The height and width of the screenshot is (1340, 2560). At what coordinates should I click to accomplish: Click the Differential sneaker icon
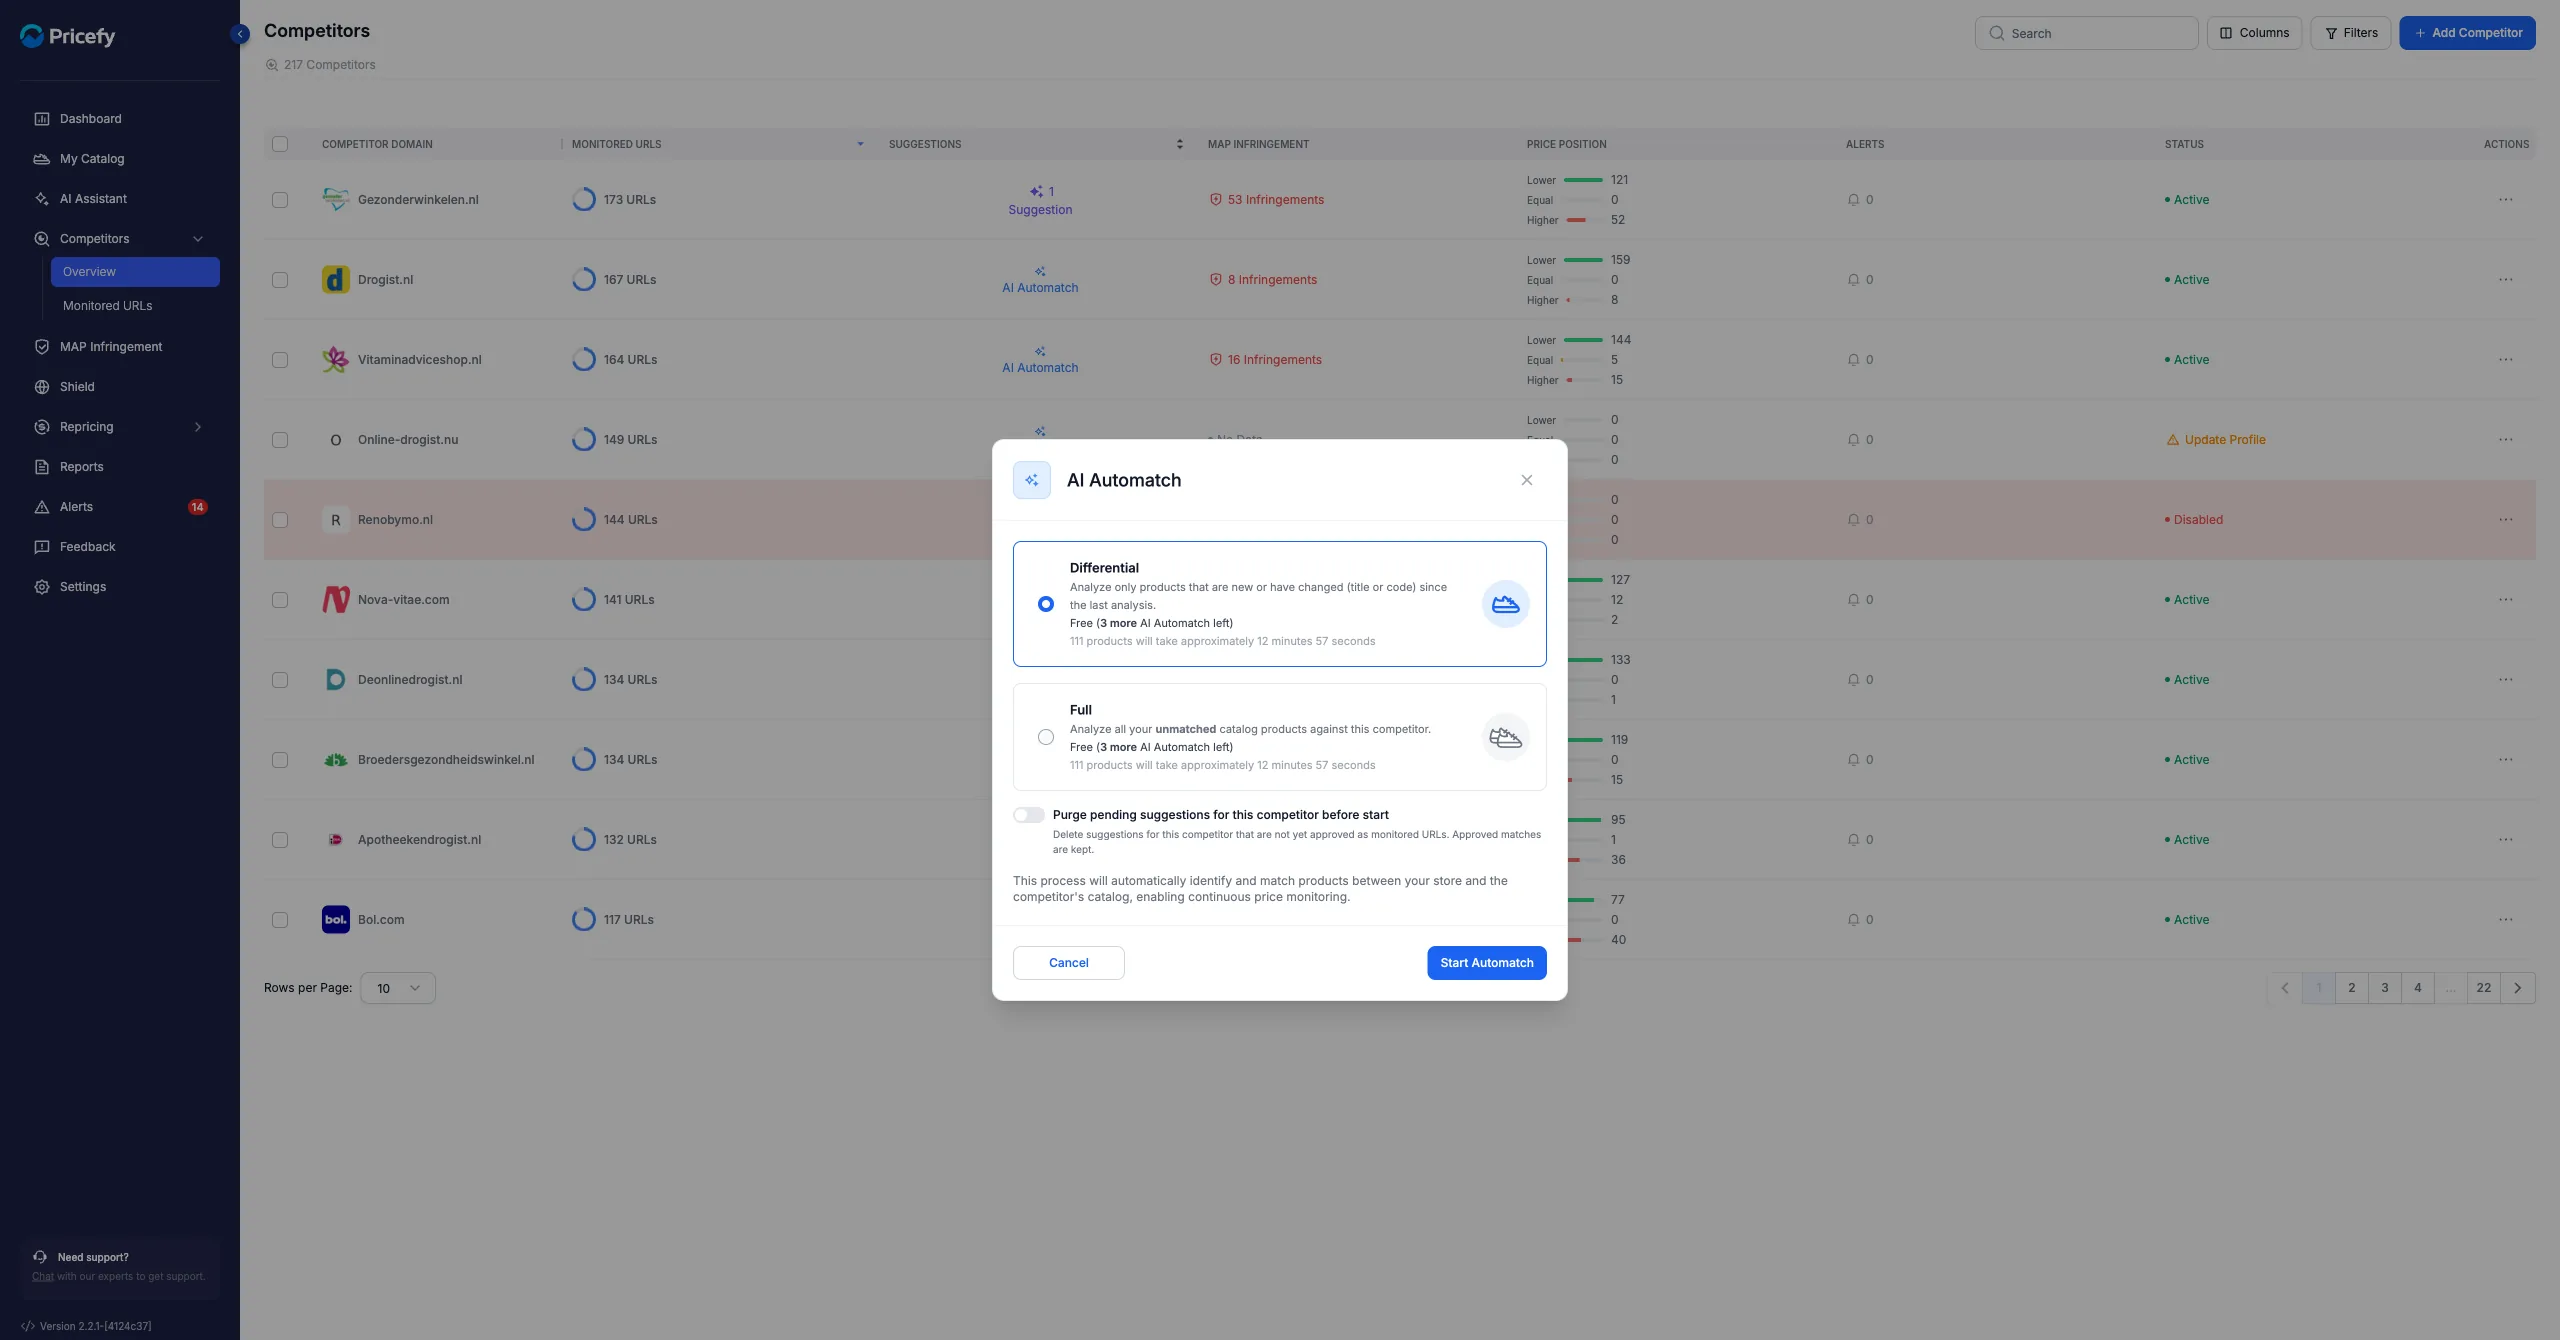point(1505,604)
